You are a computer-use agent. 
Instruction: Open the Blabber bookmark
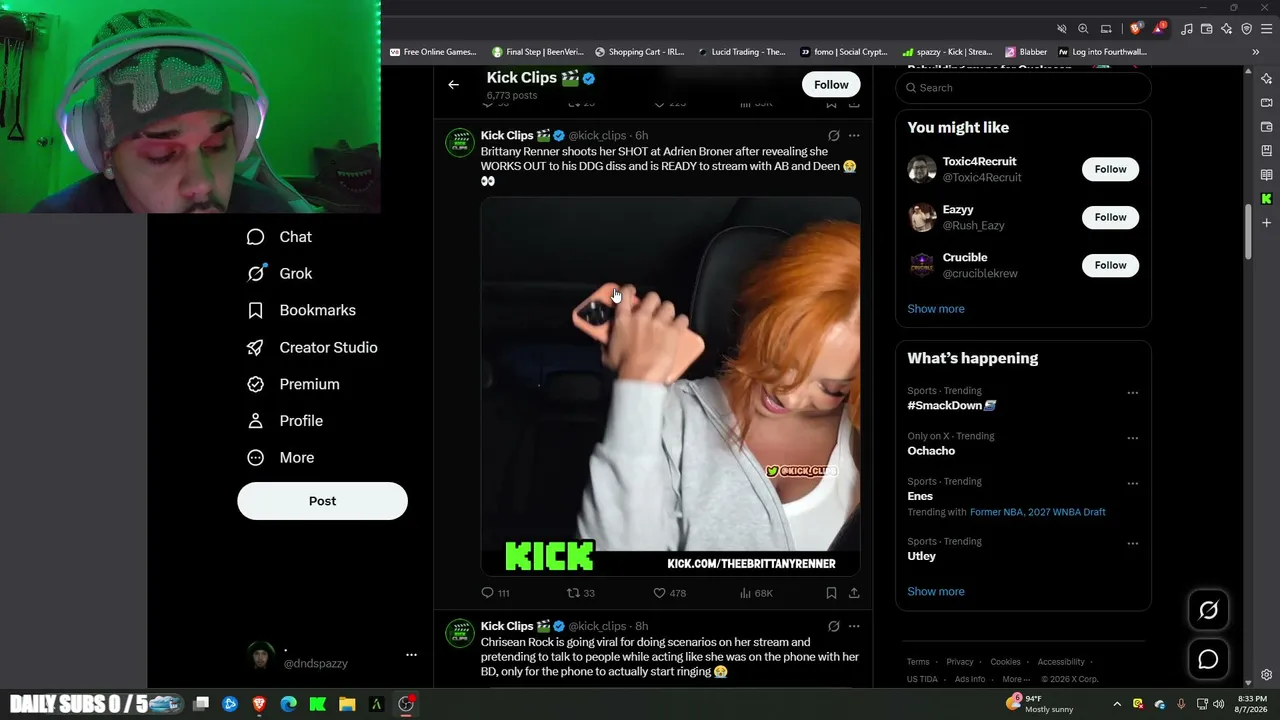point(1027,52)
